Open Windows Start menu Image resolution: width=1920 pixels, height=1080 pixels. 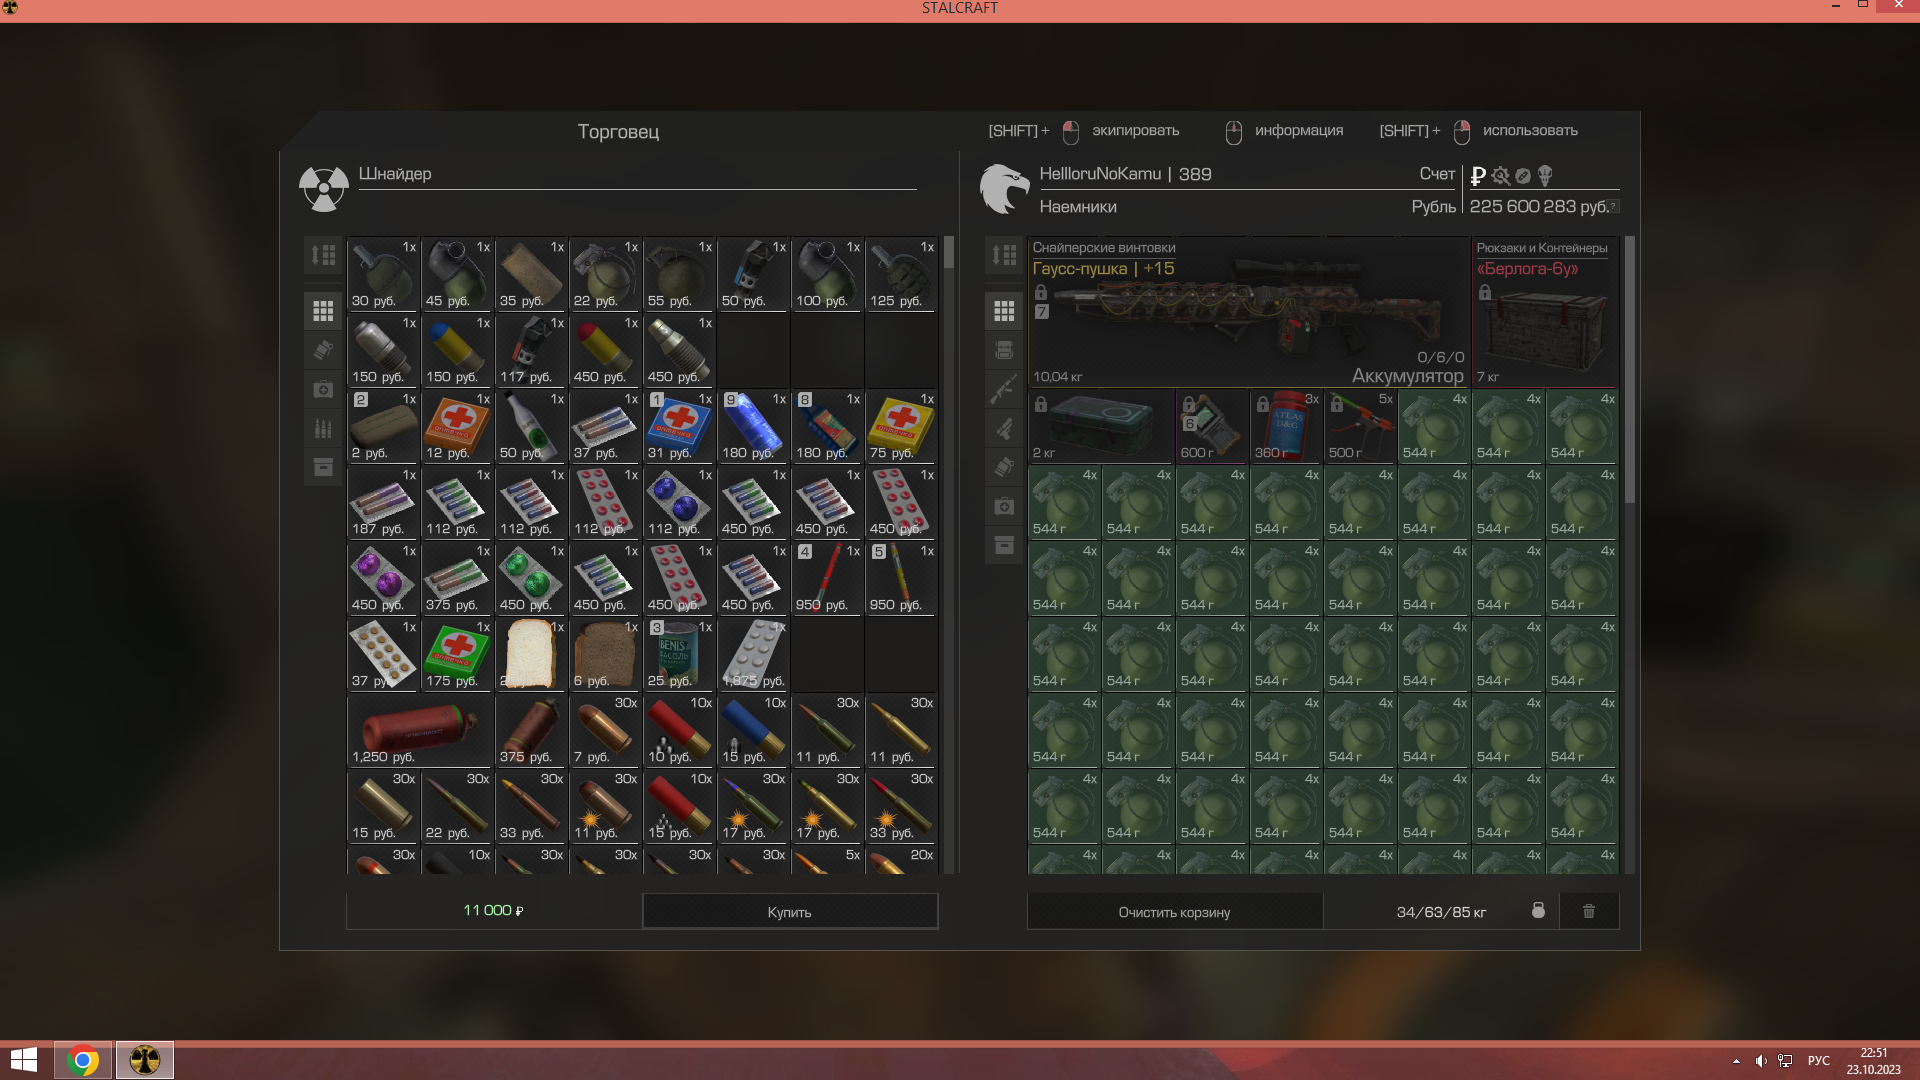tap(24, 1060)
